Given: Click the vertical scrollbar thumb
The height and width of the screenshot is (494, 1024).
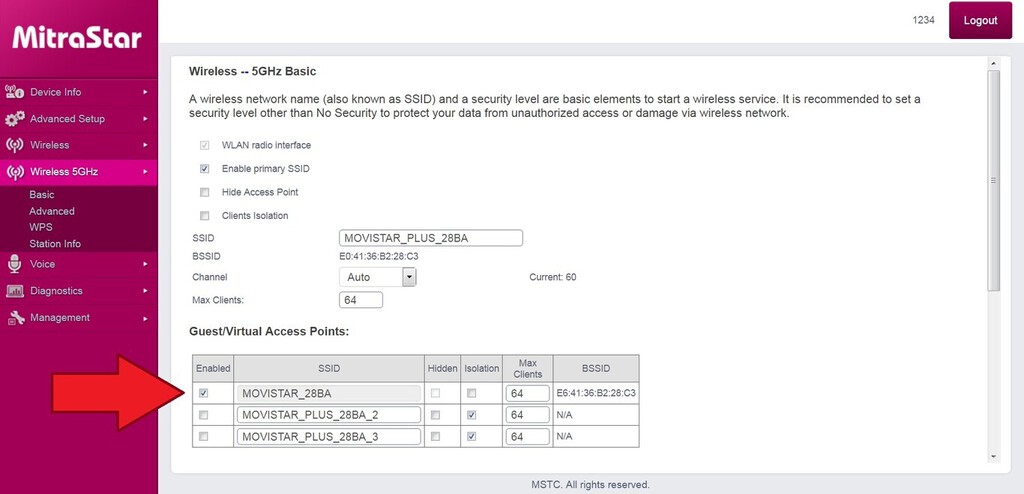Looking at the screenshot, I should (994, 180).
